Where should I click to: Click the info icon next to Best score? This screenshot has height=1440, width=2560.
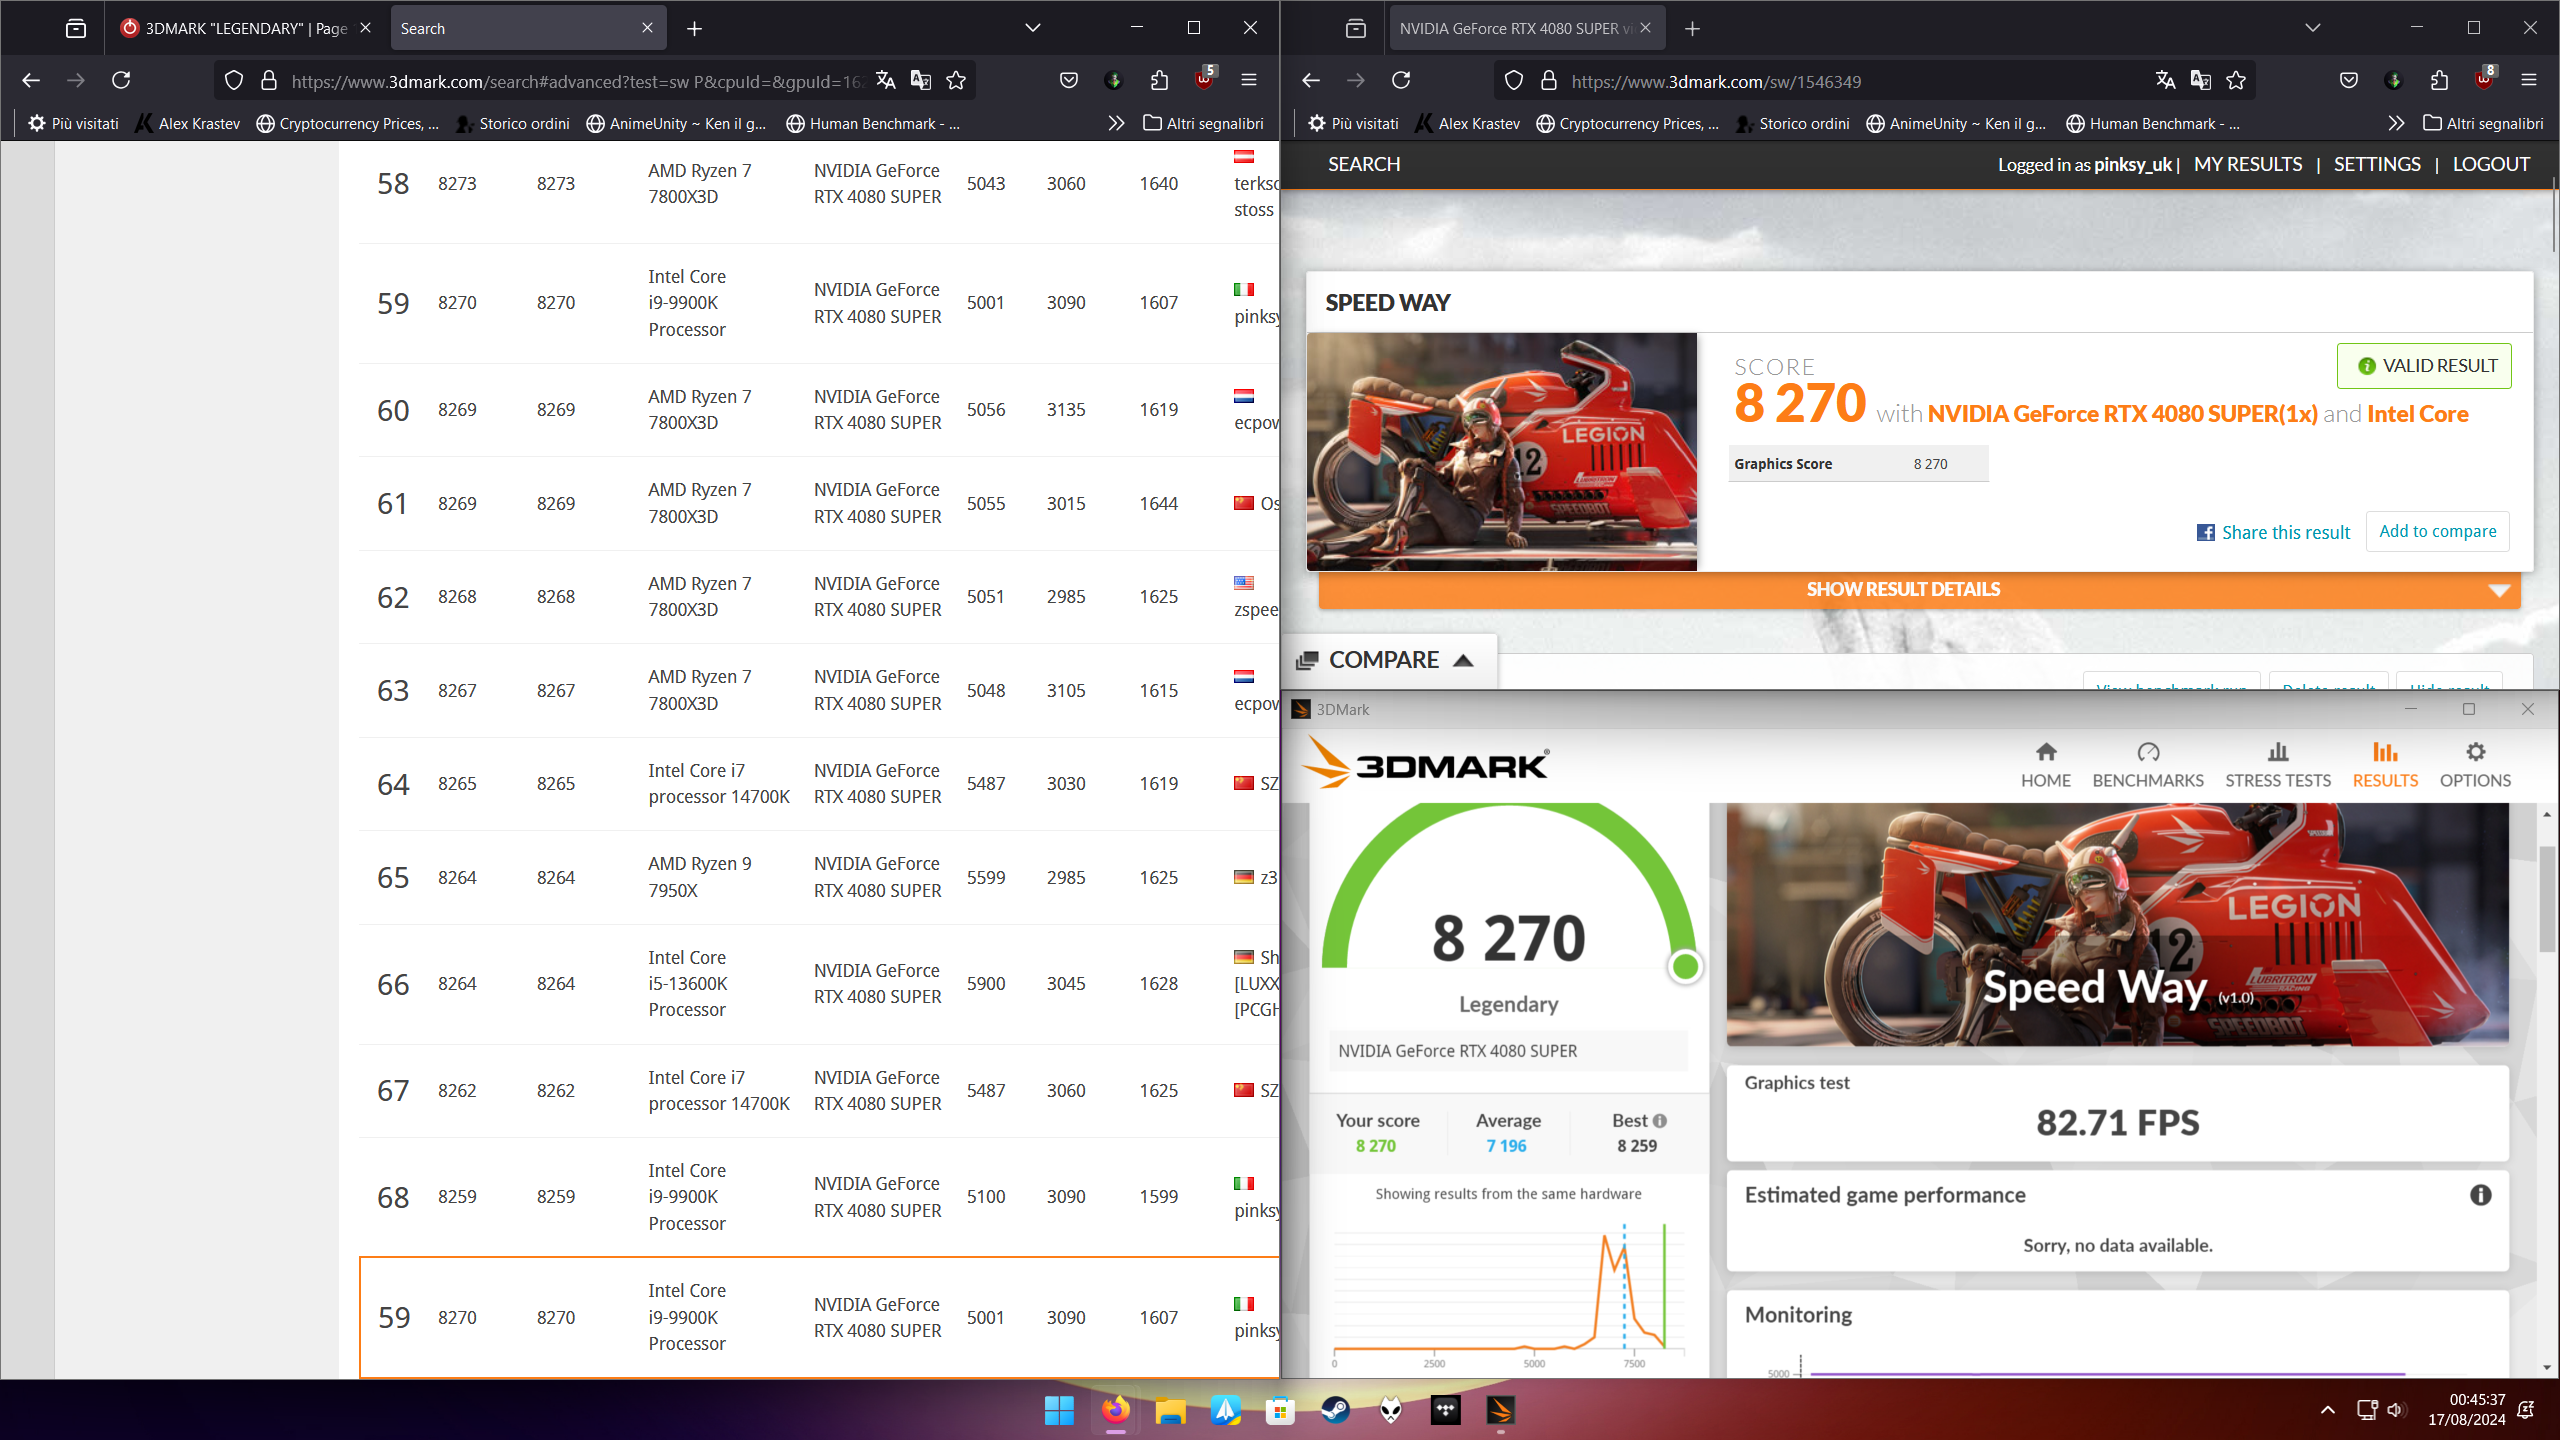(x=1660, y=1121)
